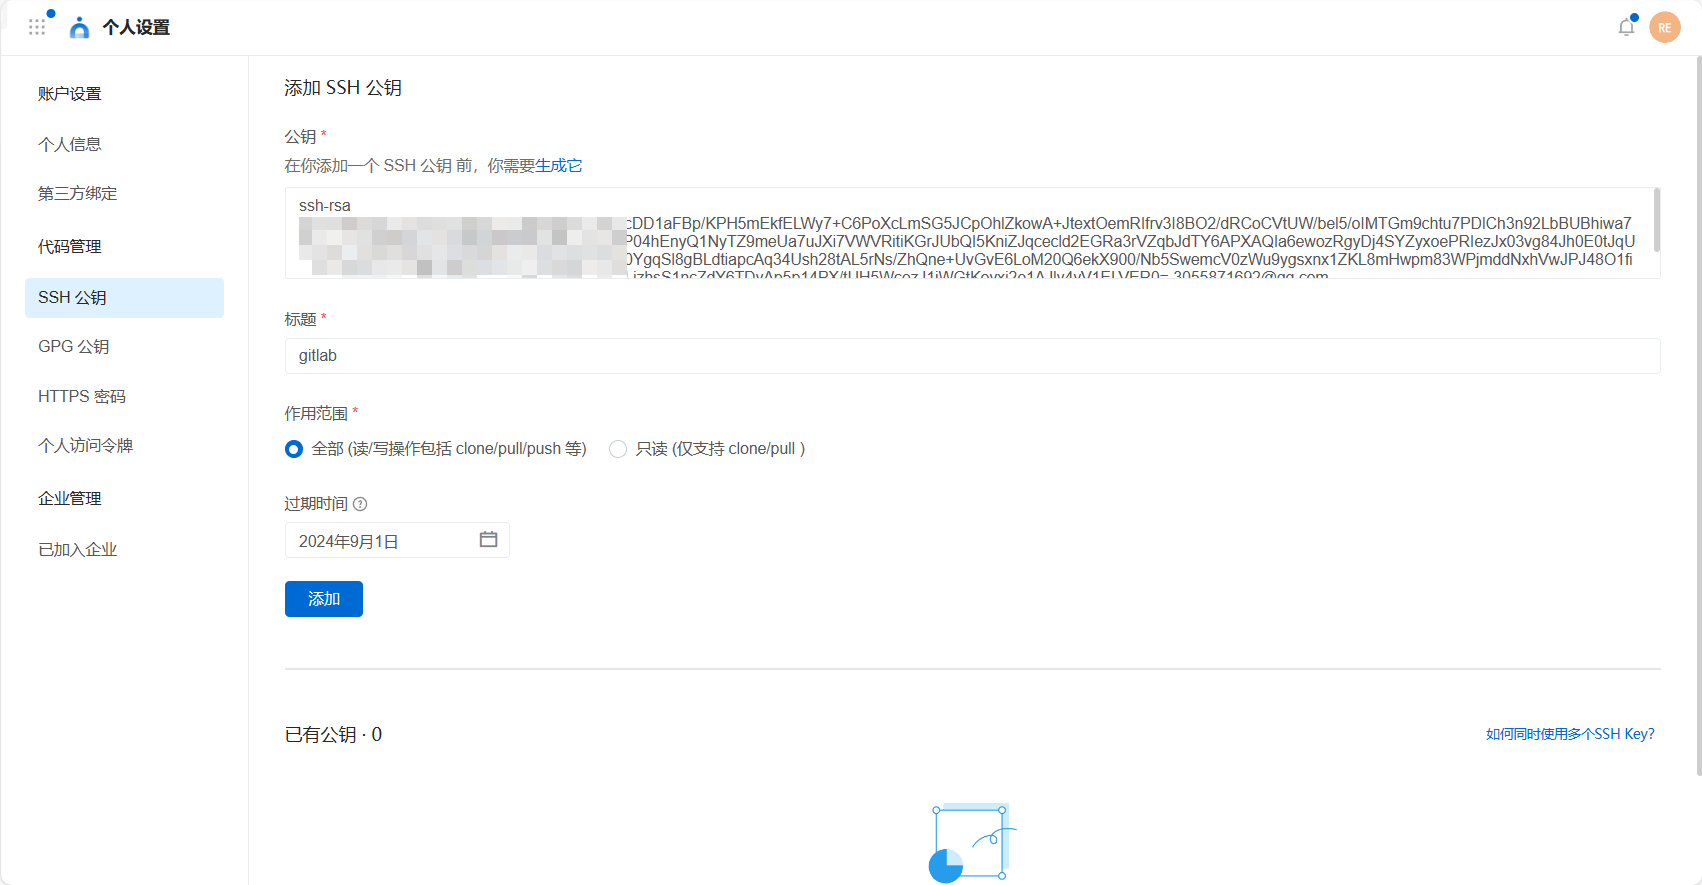Click the help icon beside 过期时间
1702x885 pixels.
click(360, 504)
